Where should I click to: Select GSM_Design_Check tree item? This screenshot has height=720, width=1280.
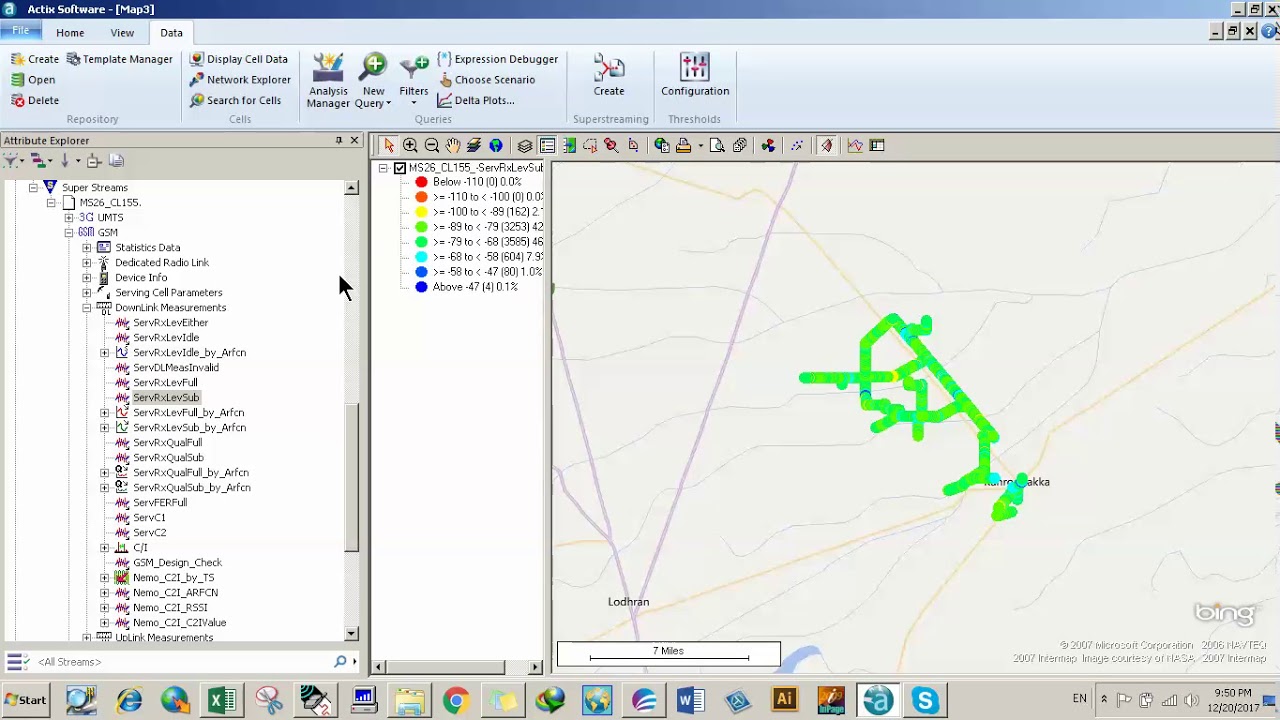coord(177,562)
